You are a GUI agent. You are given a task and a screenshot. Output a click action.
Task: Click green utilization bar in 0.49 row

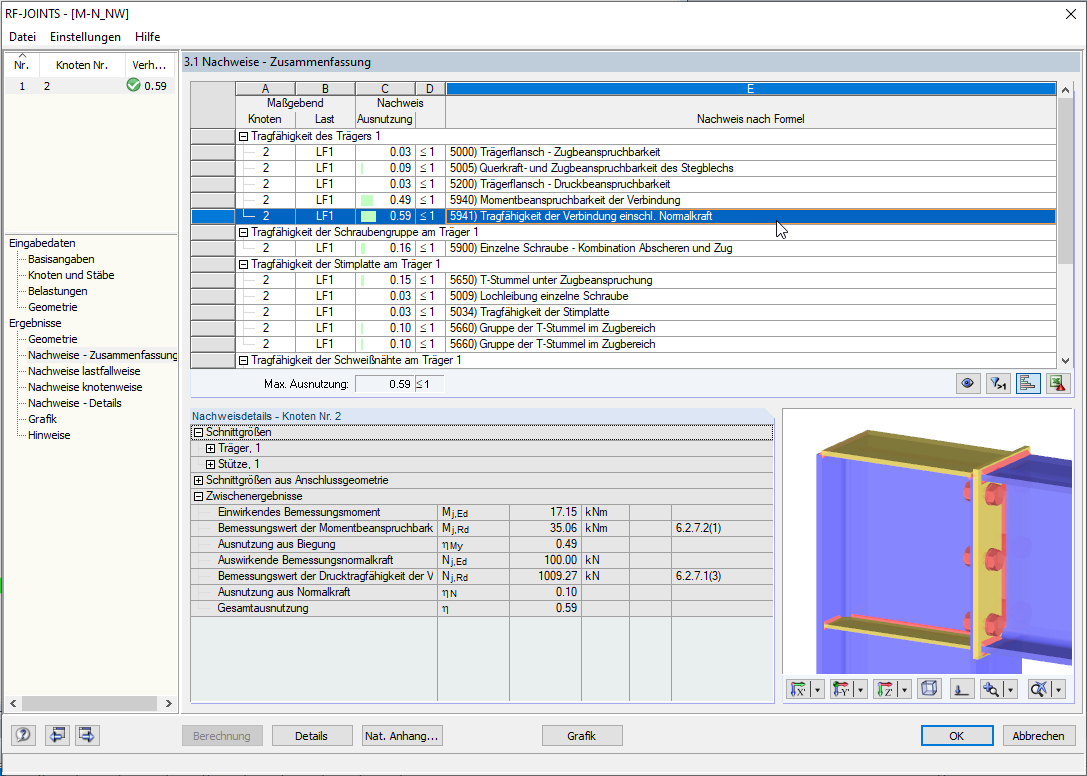(367, 200)
